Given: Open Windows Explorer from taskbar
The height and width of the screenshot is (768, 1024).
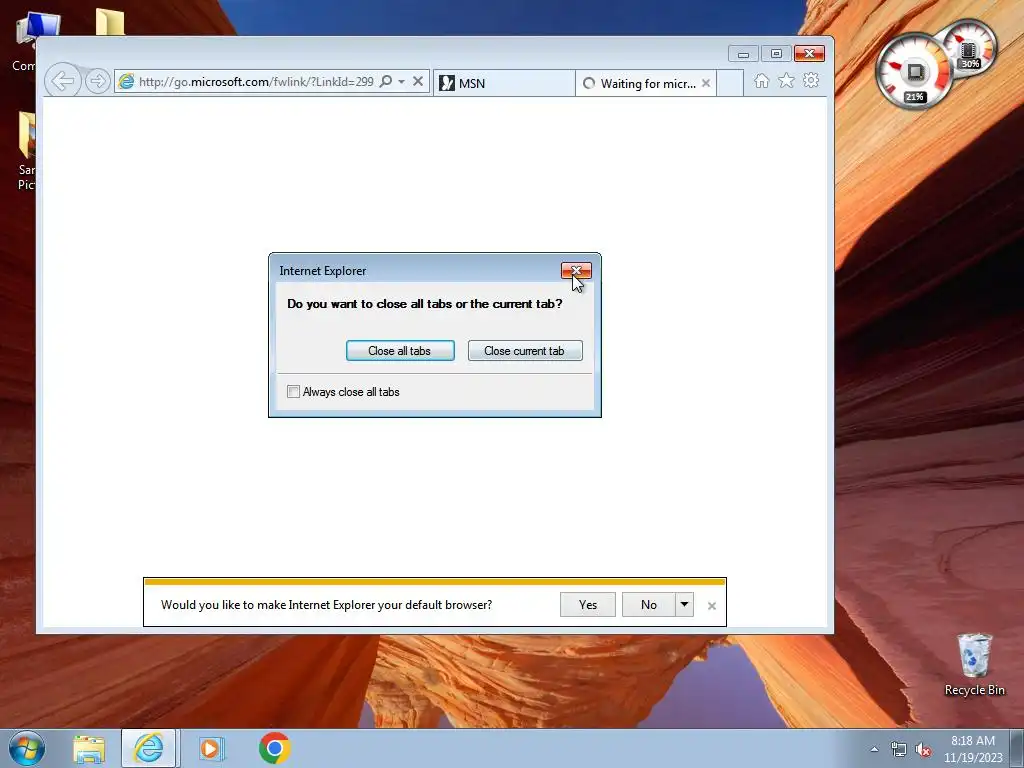Looking at the screenshot, I should (89, 749).
